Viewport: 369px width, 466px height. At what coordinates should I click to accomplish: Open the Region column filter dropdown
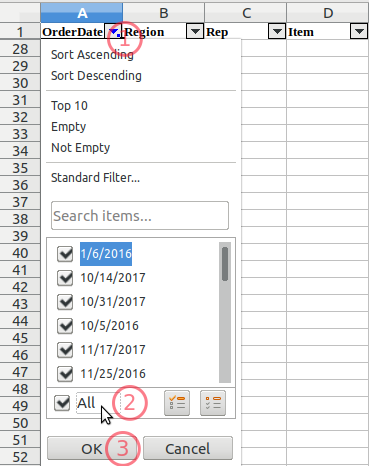click(195, 32)
